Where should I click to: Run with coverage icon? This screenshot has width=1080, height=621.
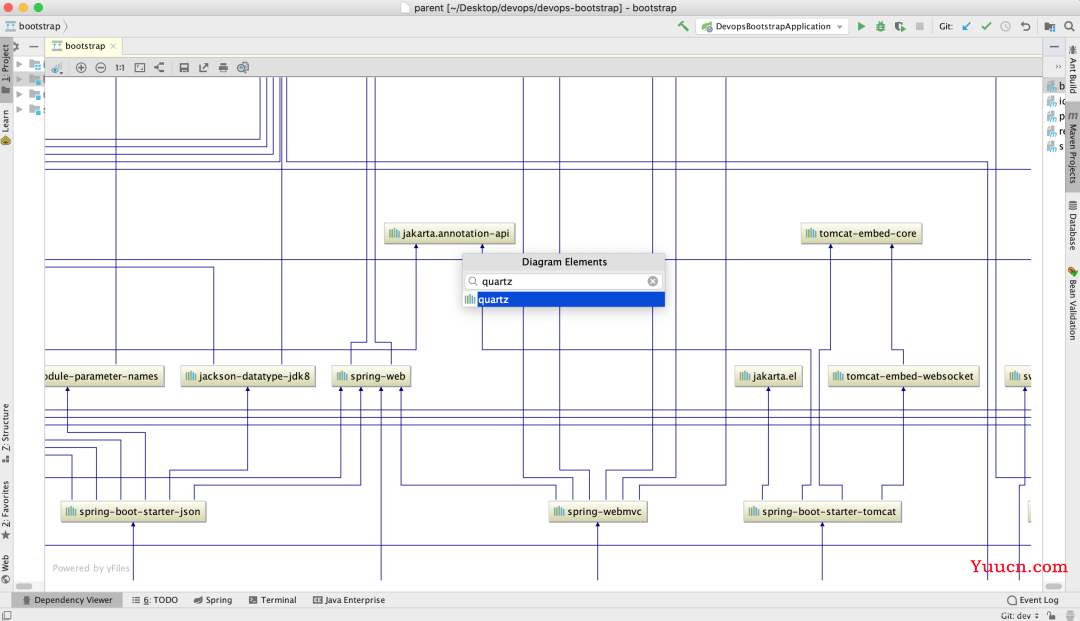pyautogui.click(x=900, y=26)
